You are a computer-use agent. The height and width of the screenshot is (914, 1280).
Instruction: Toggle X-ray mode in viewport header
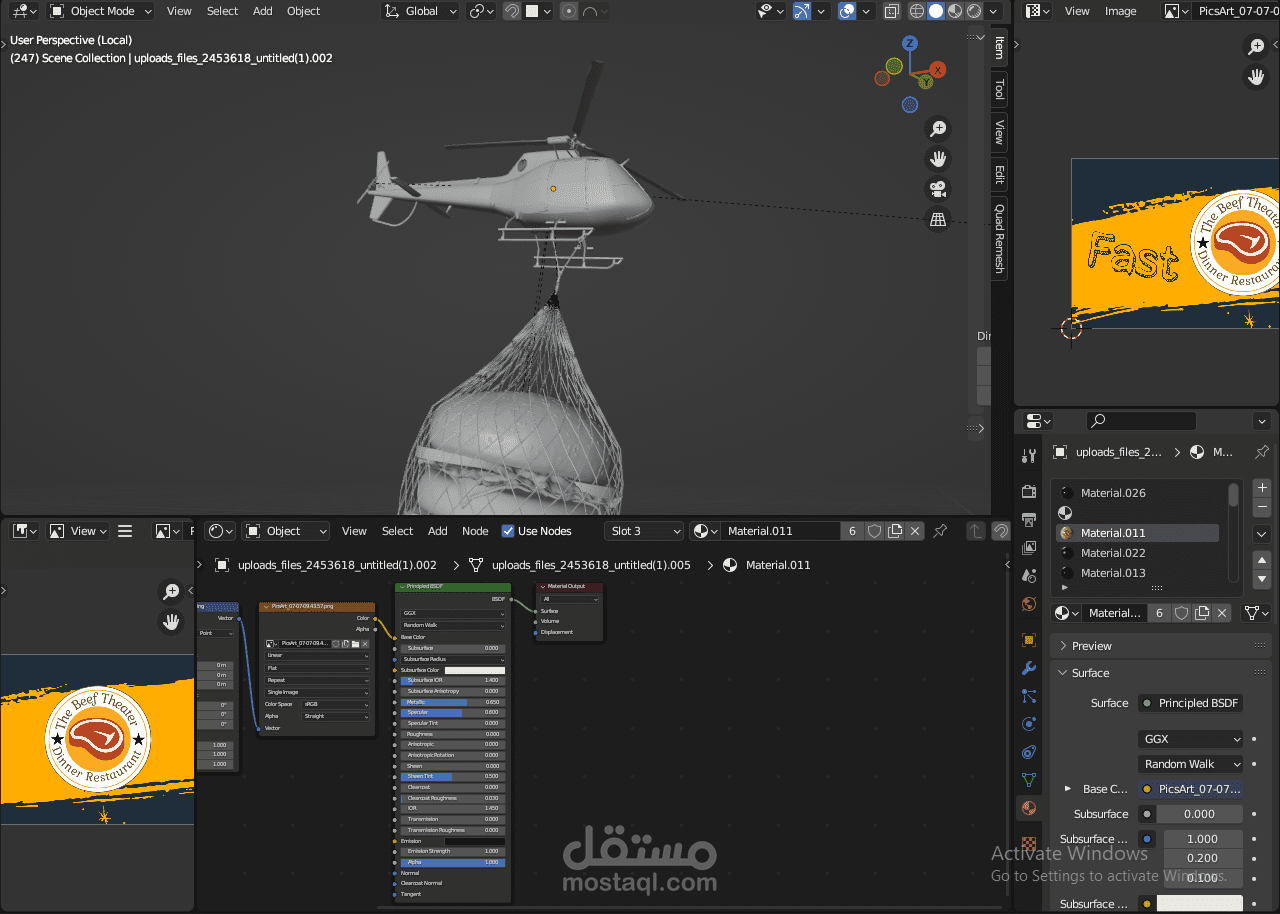coord(891,11)
